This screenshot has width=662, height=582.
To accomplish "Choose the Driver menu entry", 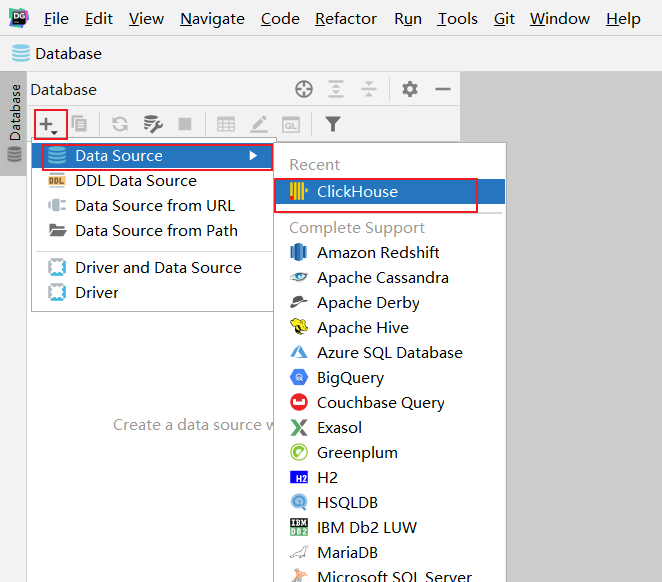I will (x=153, y=293).
